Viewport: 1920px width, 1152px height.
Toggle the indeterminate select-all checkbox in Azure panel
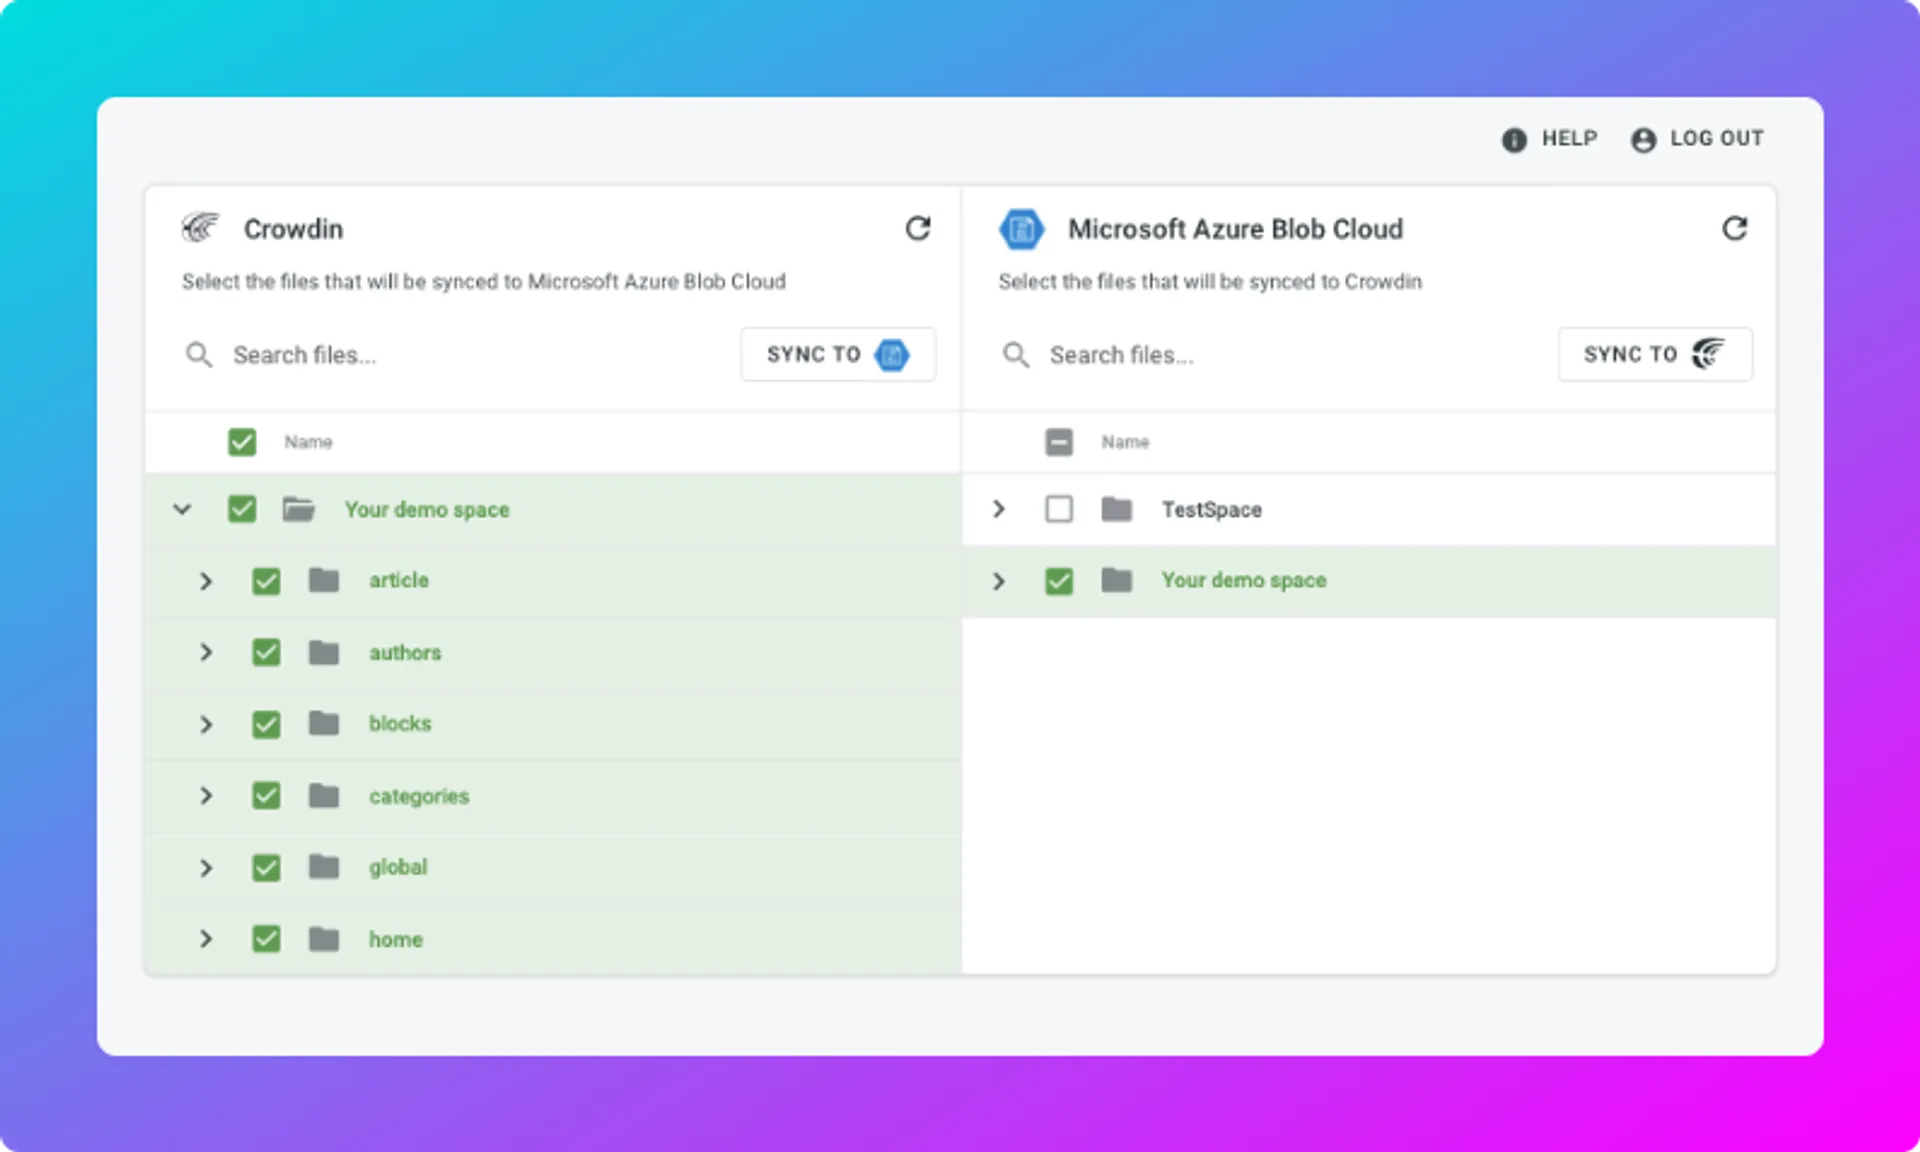pyautogui.click(x=1059, y=442)
